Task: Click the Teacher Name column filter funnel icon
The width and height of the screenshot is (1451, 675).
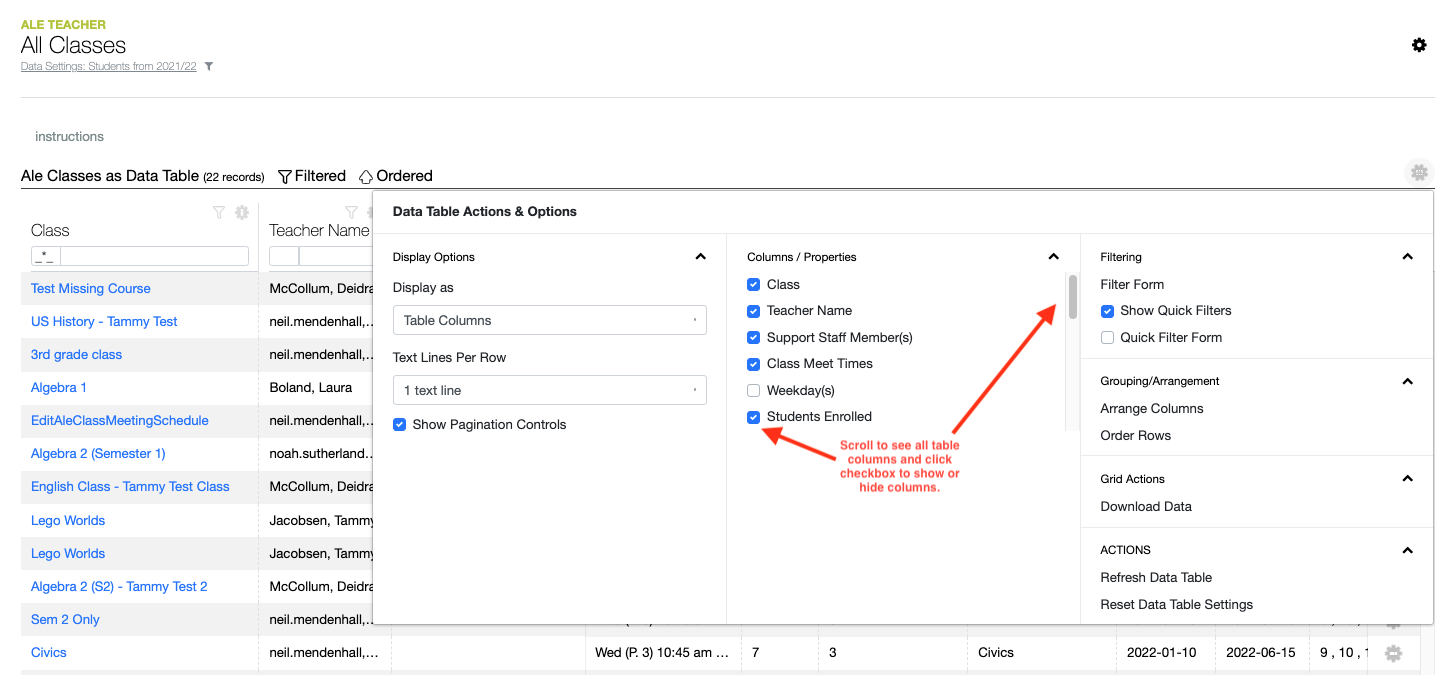Action: [x=351, y=212]
